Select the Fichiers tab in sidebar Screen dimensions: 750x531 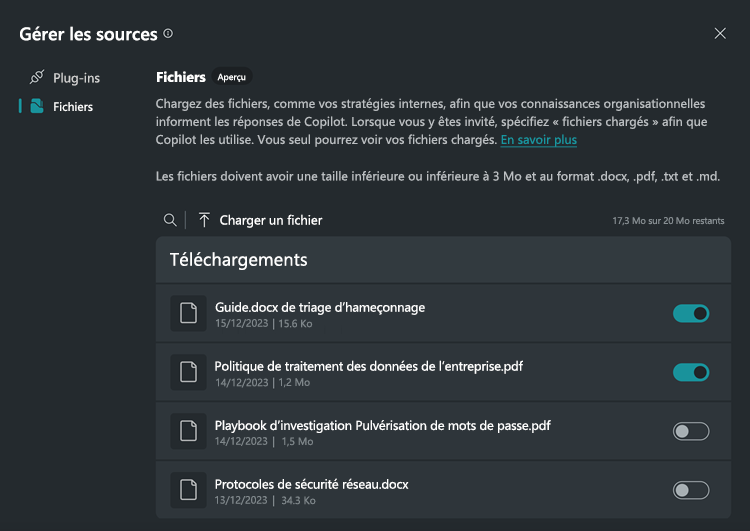pos(73,106)
